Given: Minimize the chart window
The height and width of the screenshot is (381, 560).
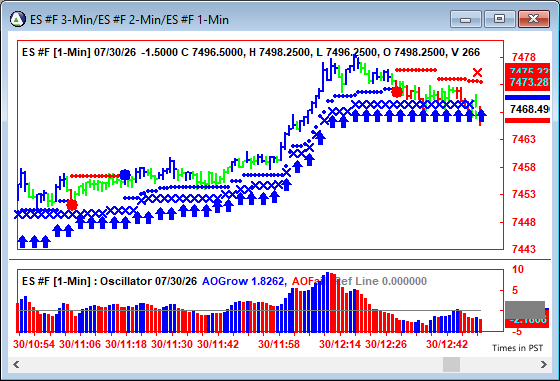Looking at the screenshot, I should (466, 19).
